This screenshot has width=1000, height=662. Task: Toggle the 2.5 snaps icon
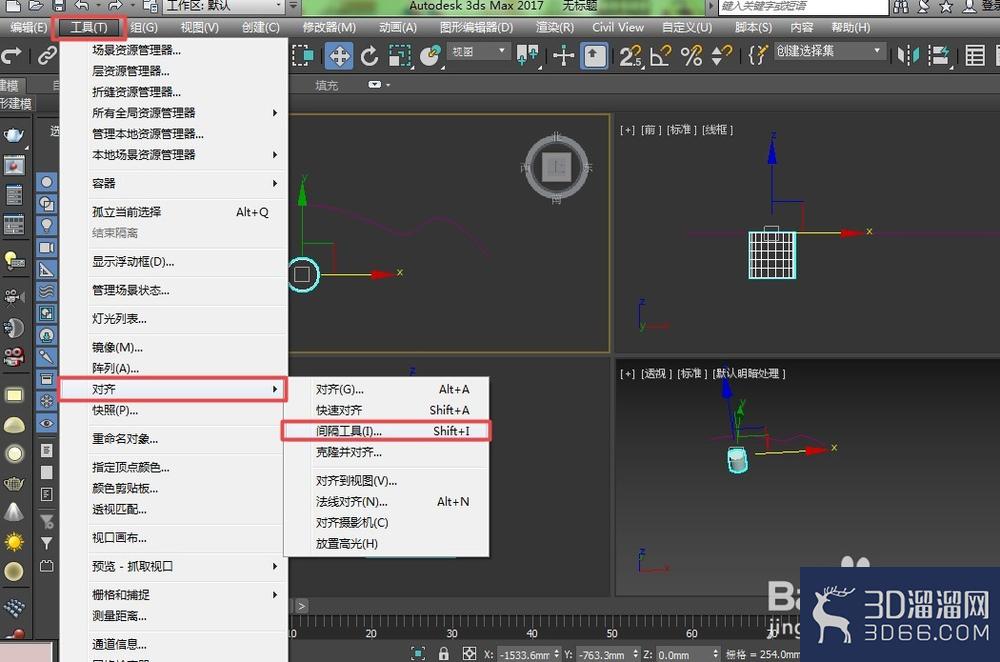(x=631, y=56)
